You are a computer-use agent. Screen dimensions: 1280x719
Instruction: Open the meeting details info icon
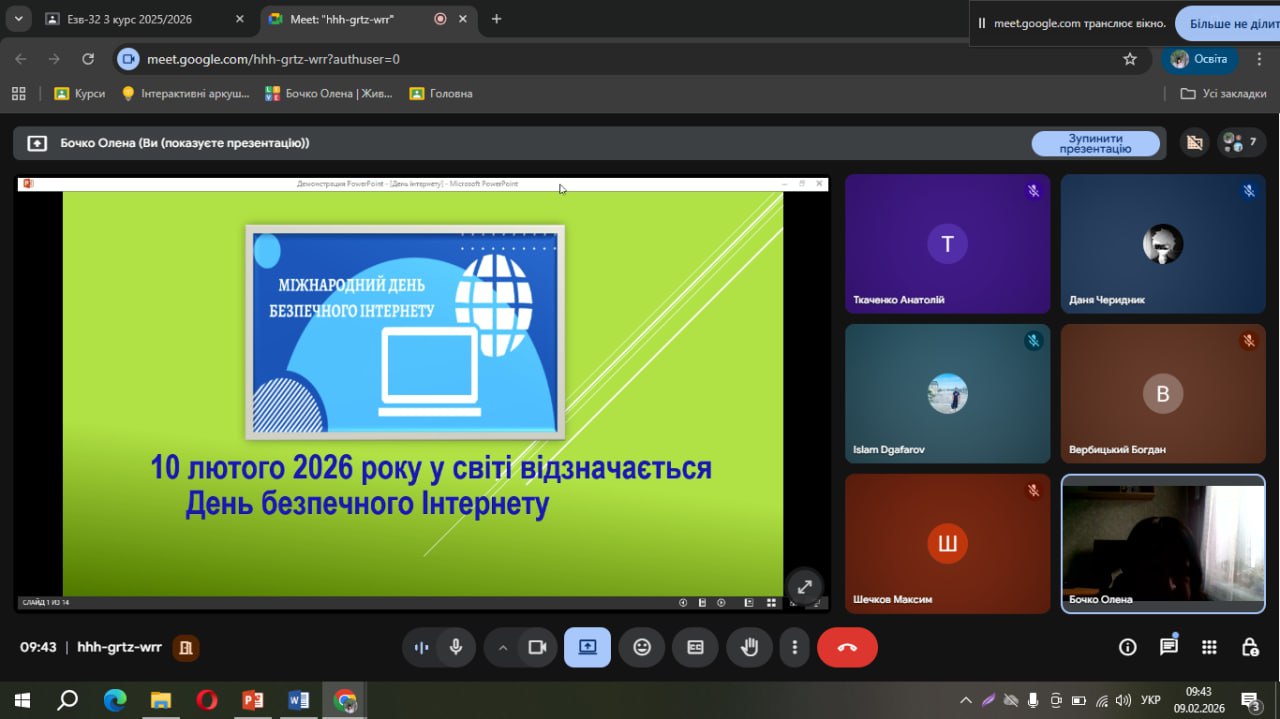(1127, 647)
